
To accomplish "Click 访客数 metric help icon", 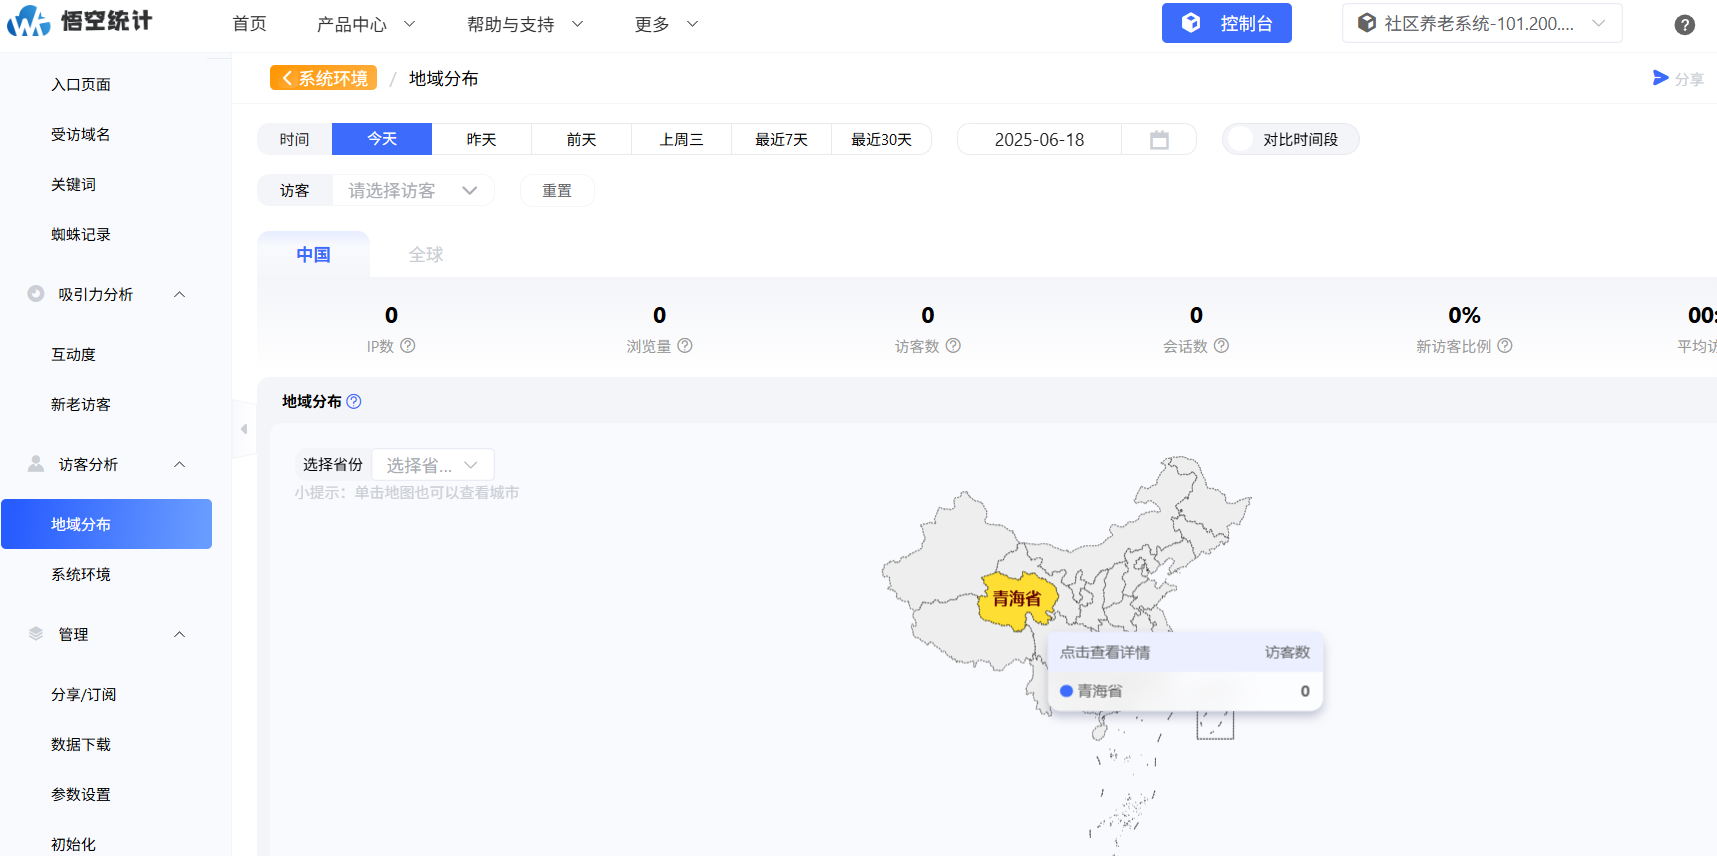I will click(953, 345).
